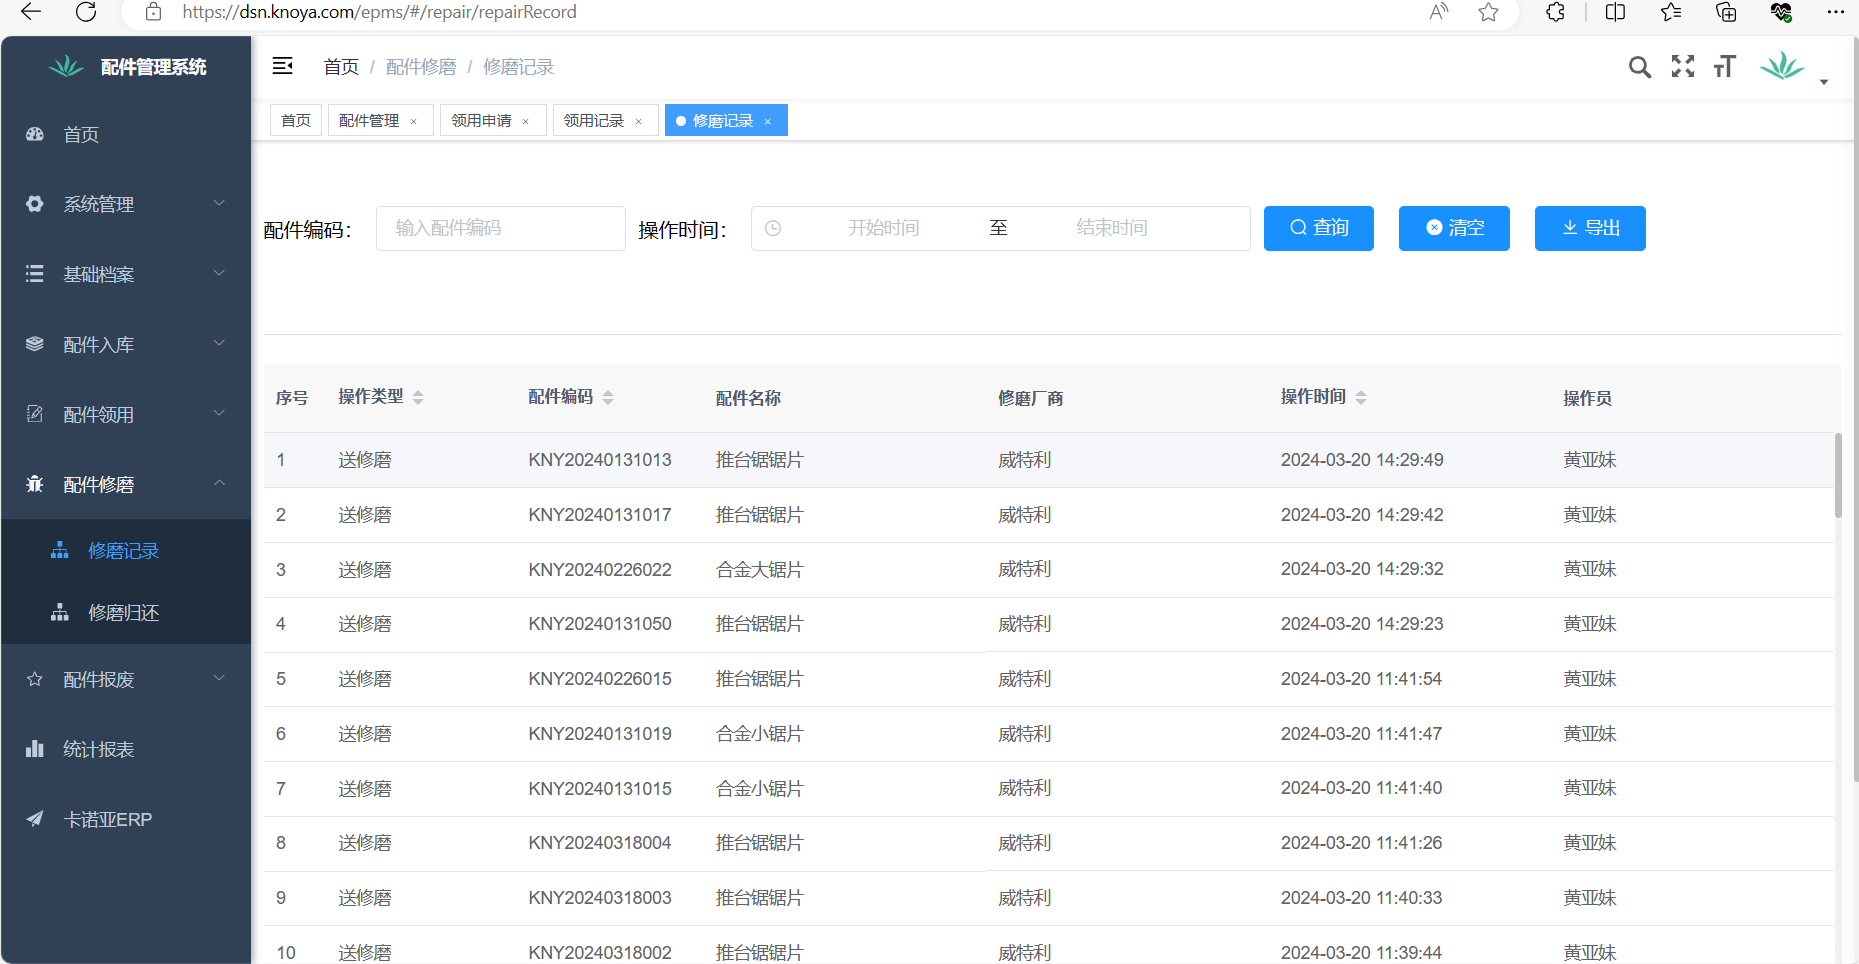Click the user avatar logo at top right
The height and width of the screenshot is (964, 1859).
coord(1782,66)
